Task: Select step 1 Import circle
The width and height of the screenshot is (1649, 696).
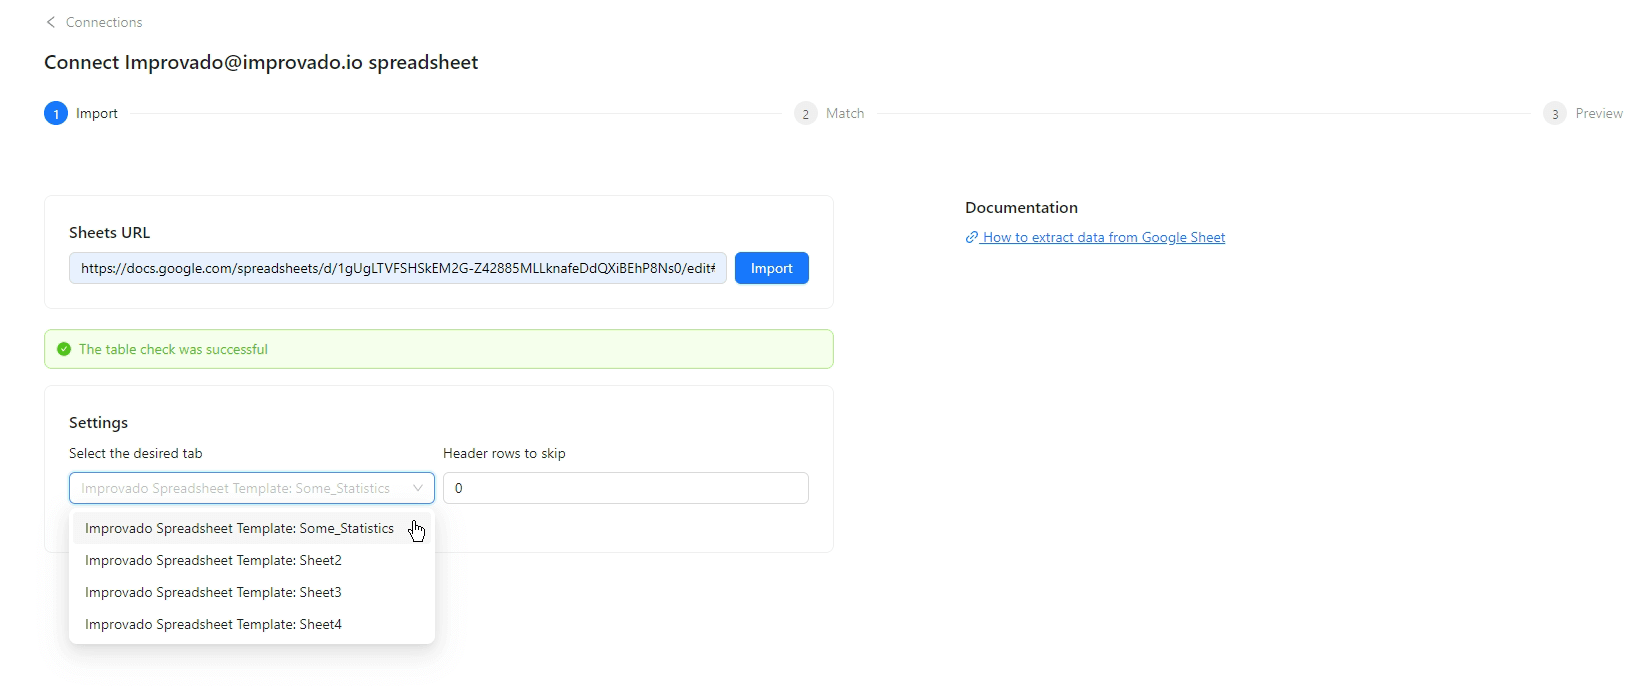Action: (x=56, y=113)
